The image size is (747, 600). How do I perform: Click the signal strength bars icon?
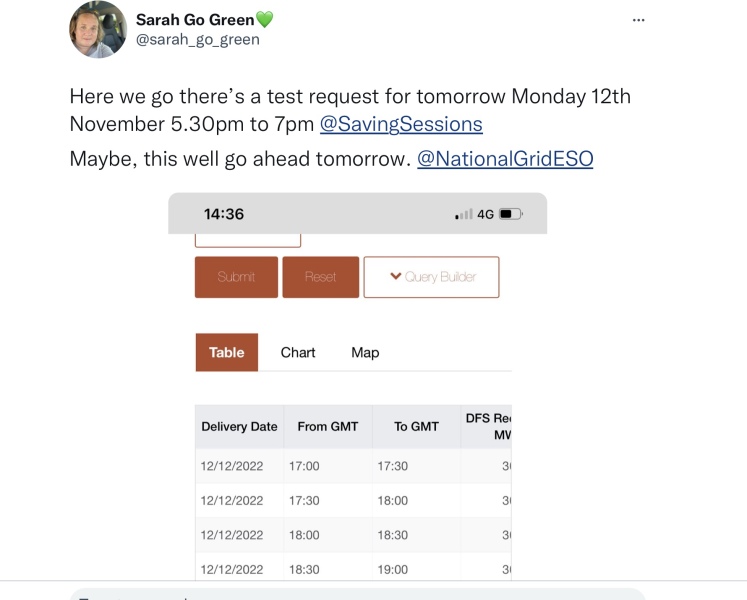tap(463, 214)
